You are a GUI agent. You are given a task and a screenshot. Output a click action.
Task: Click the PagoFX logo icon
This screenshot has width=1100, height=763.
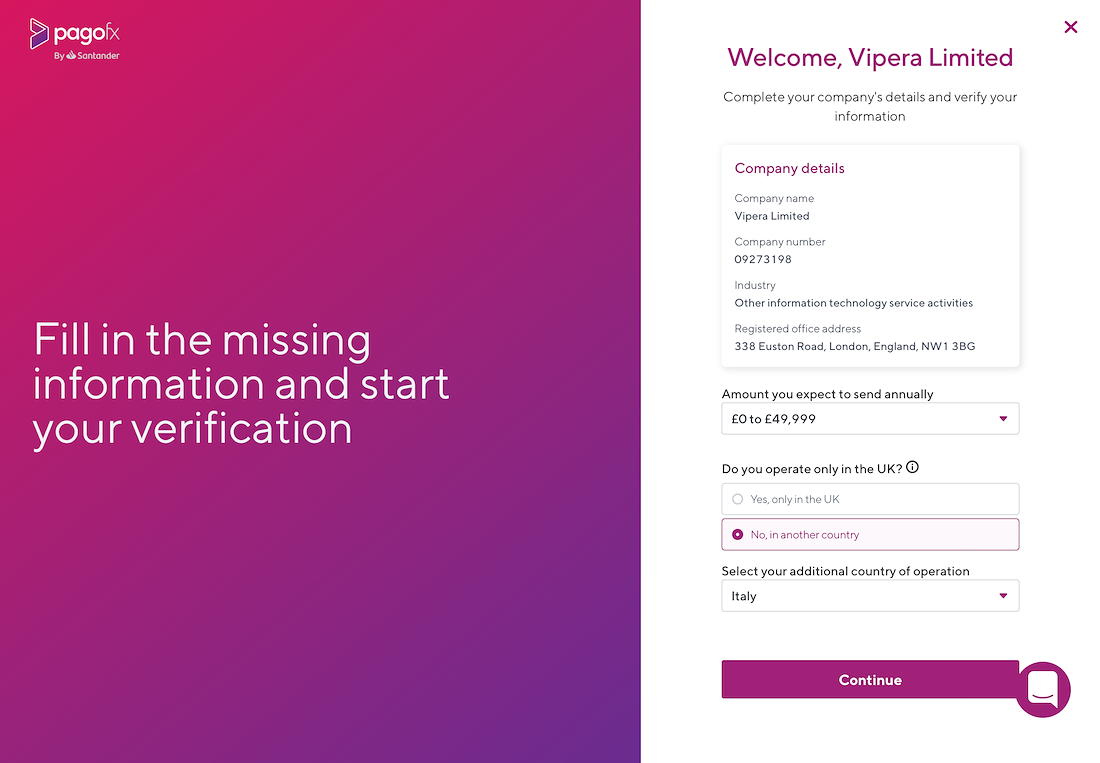pos(39,34)
